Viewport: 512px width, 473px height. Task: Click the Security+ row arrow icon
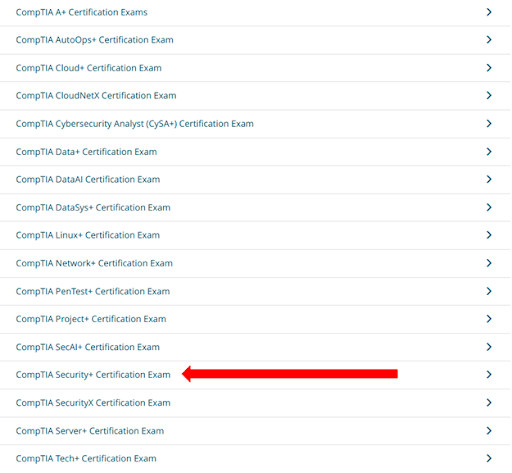[x=489, y=375]
